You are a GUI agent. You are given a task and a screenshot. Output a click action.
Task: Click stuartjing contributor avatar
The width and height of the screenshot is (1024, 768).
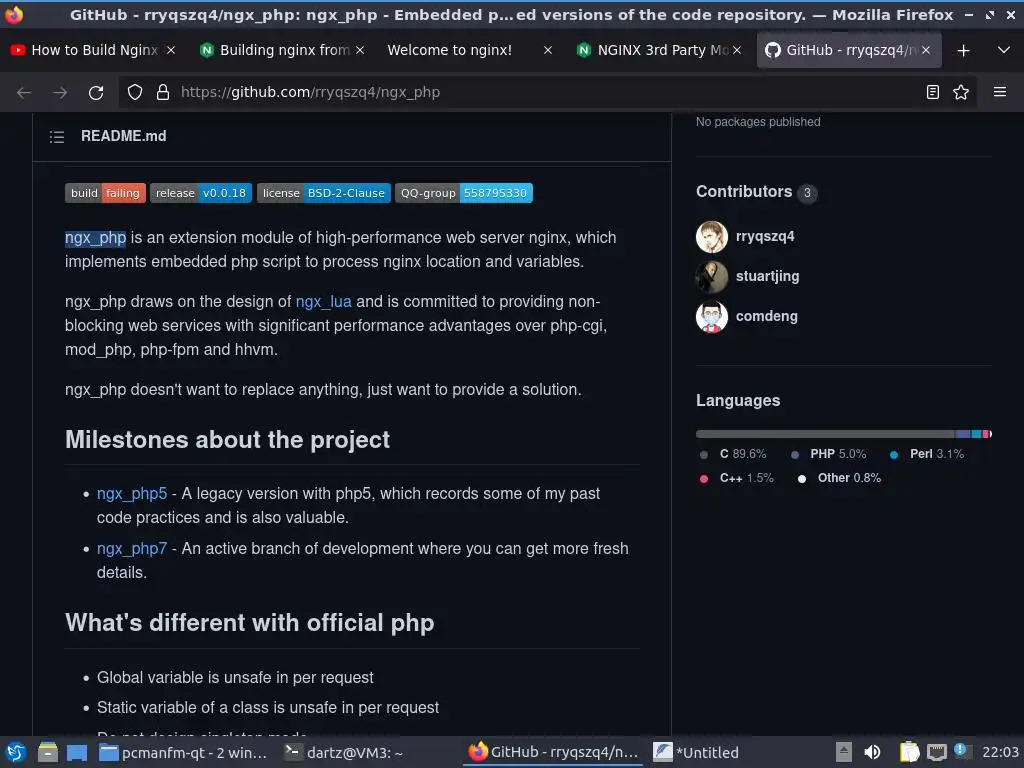pyautogui.click(x=712, y=277)
